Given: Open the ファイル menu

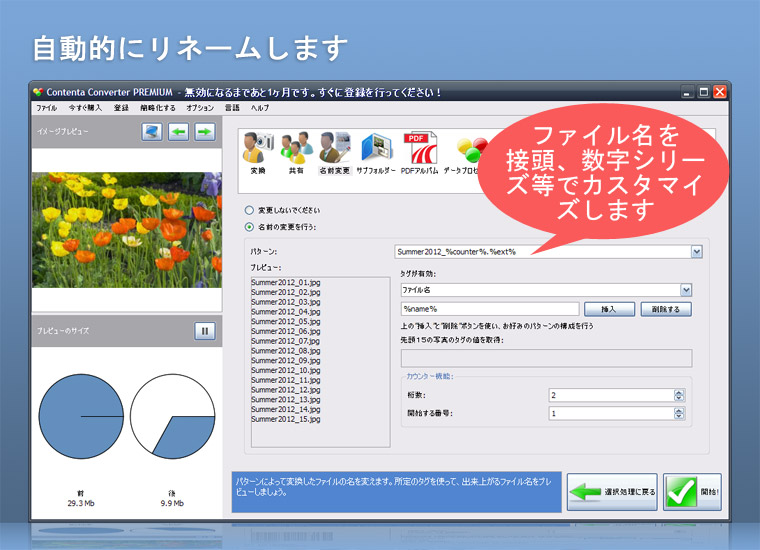Looking at the screenshot, I should tap(47, 108).
